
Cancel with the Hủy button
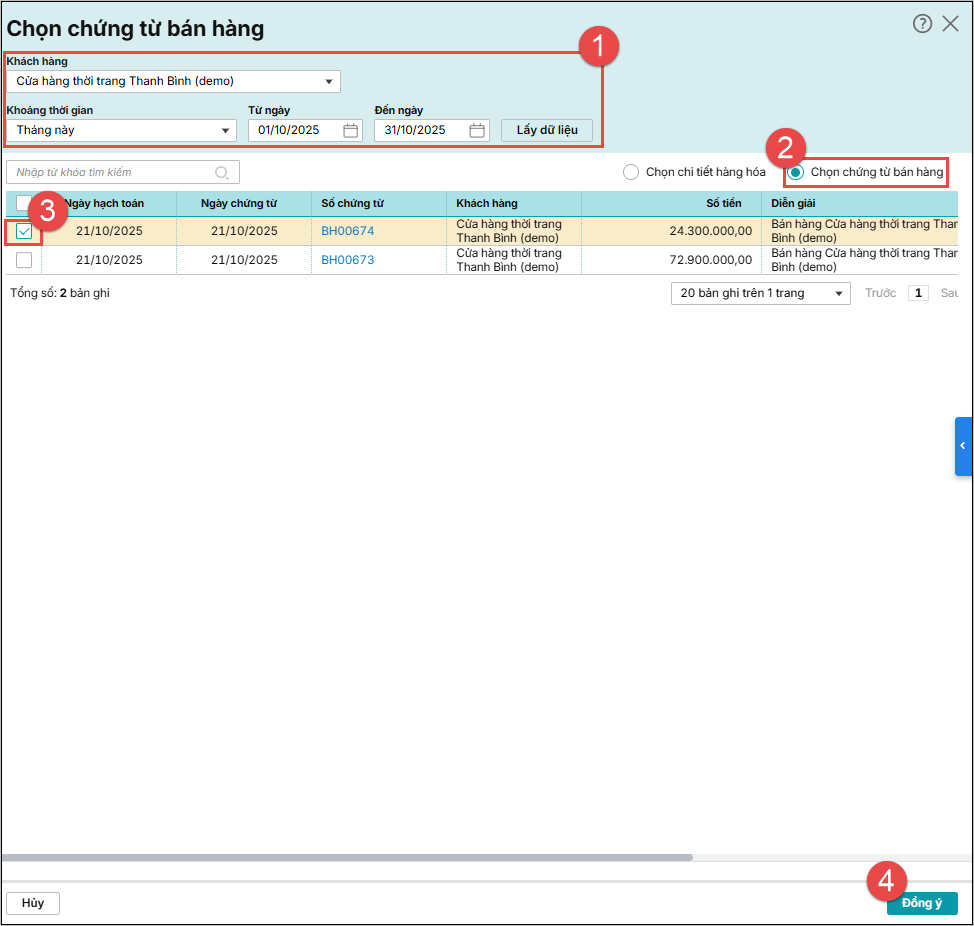tap(33, 903)
